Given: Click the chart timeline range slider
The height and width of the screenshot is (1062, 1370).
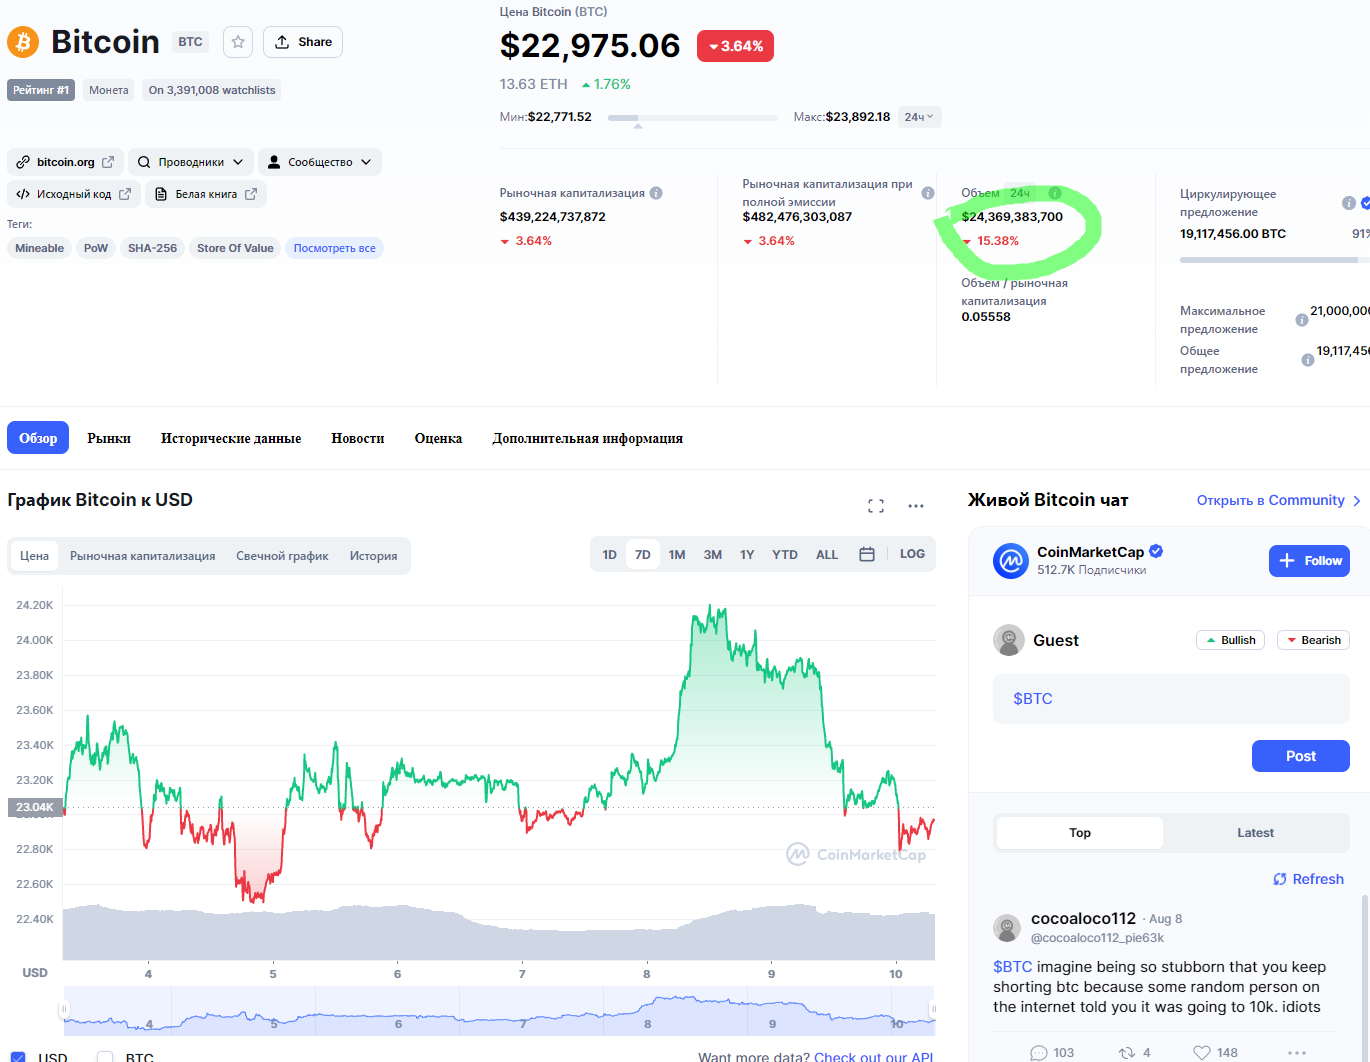Looking at the screenshot, I should click(498, 1010).
